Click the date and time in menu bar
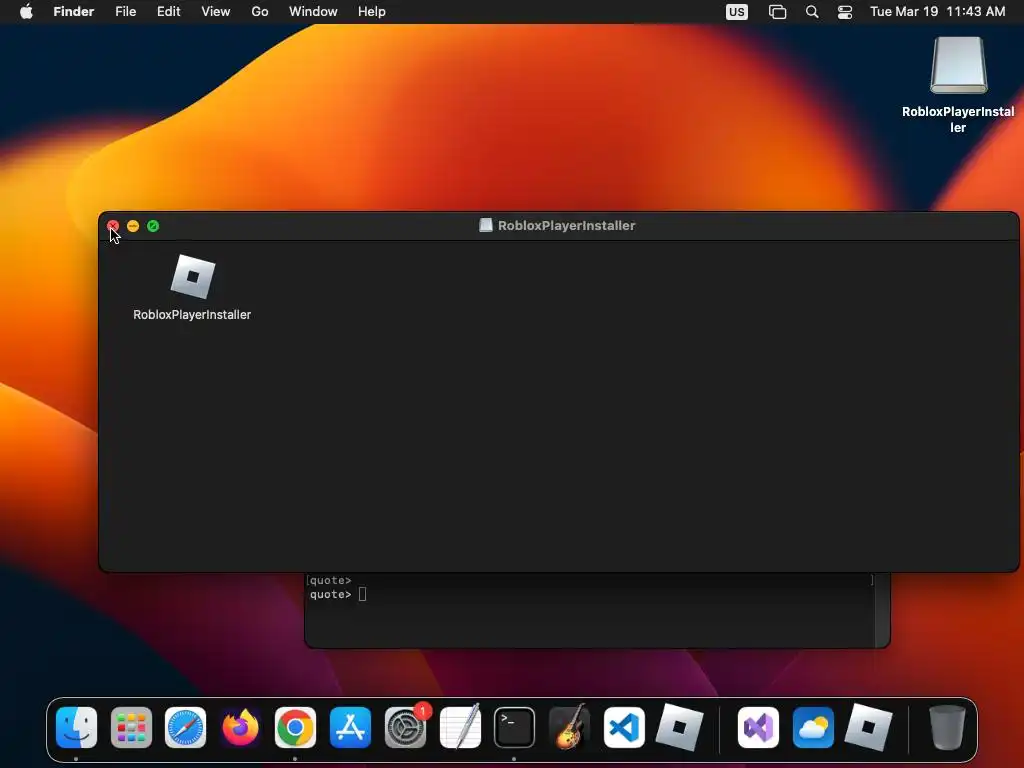Viewport: 1024px width, 768px height. click(937, 12)
